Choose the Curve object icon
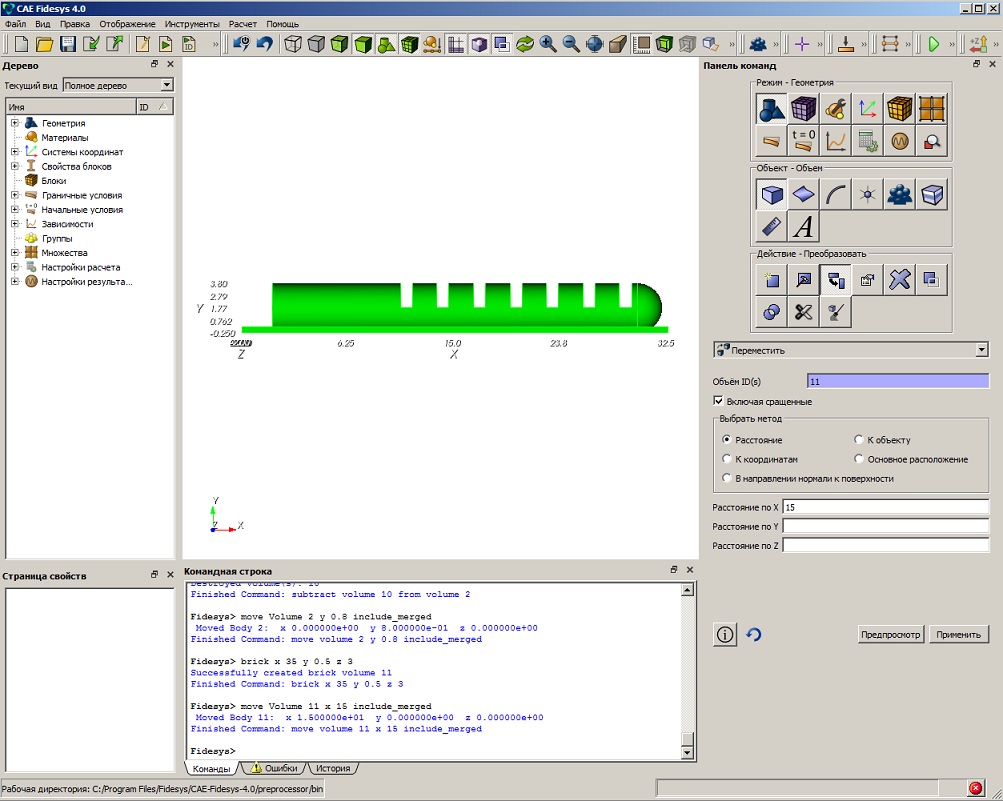 click(x=835, y=194)
